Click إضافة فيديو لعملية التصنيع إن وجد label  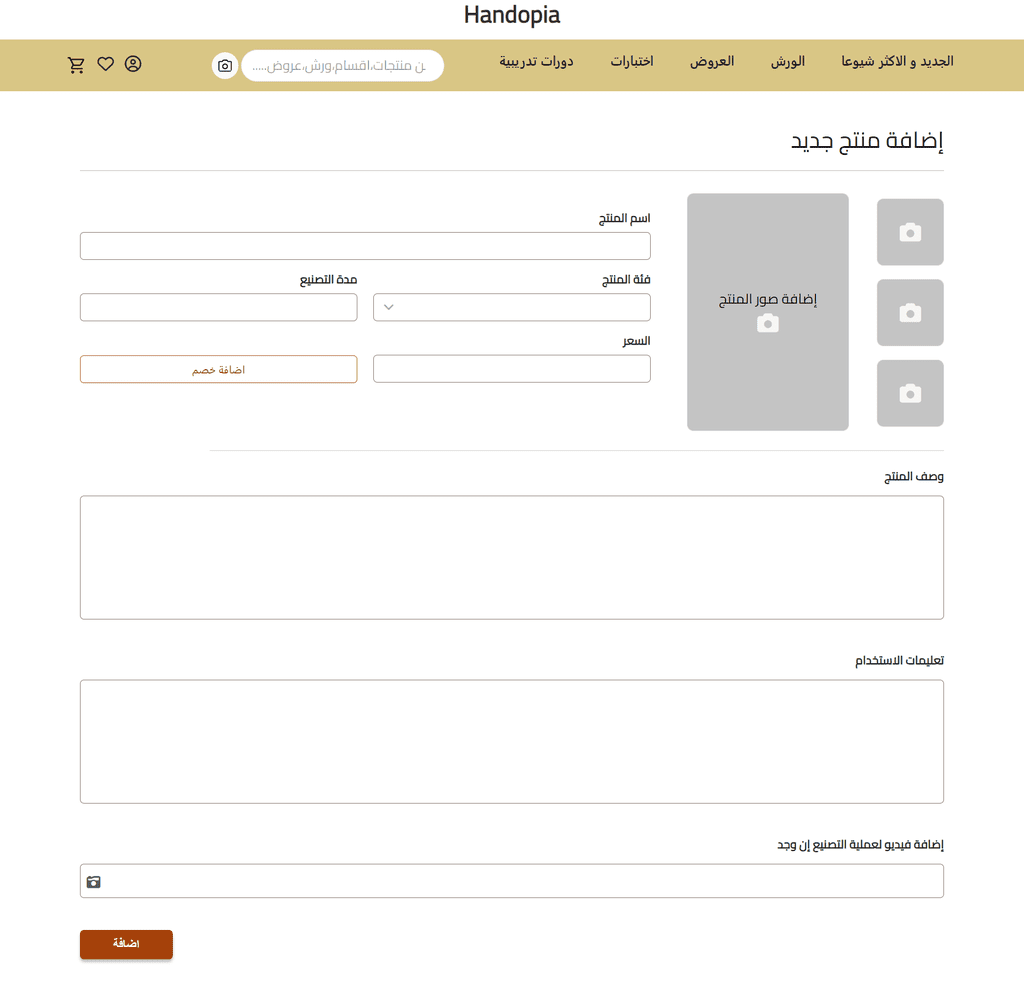point(860,845)
